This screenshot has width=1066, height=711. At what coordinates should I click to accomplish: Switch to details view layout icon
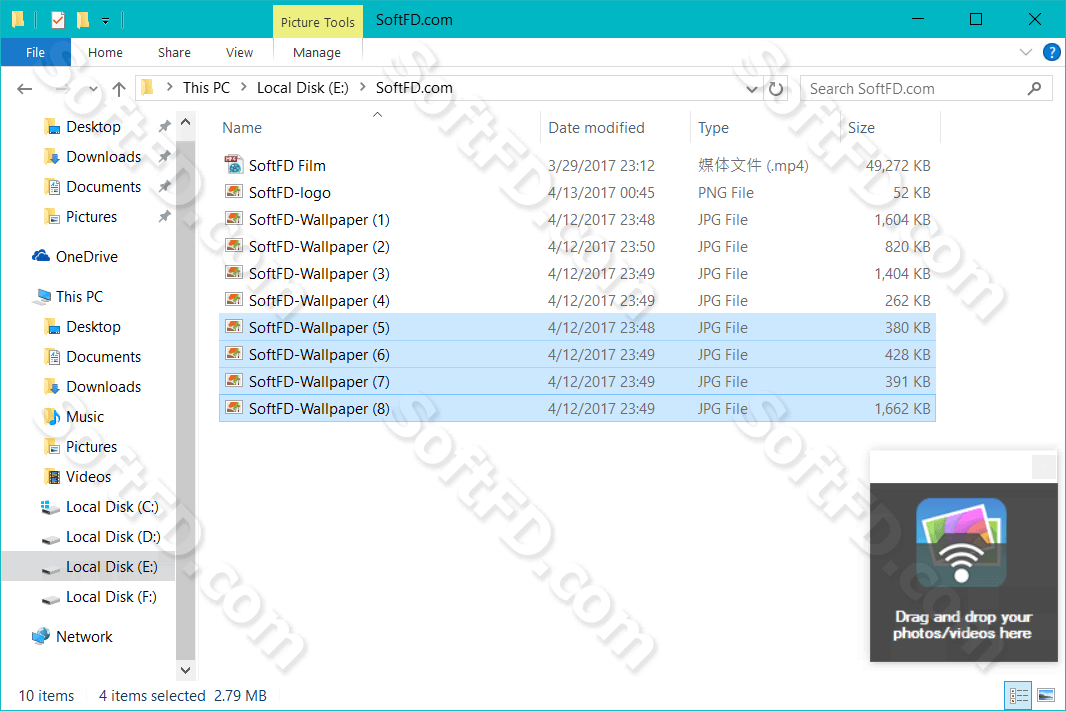[1018, 695]
